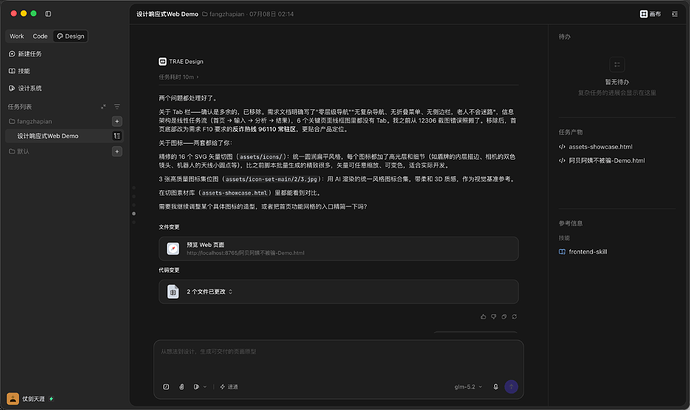The image size is (690, 410).
Task: Attach a file with the paperclip icon
Action: click(181, 387)
